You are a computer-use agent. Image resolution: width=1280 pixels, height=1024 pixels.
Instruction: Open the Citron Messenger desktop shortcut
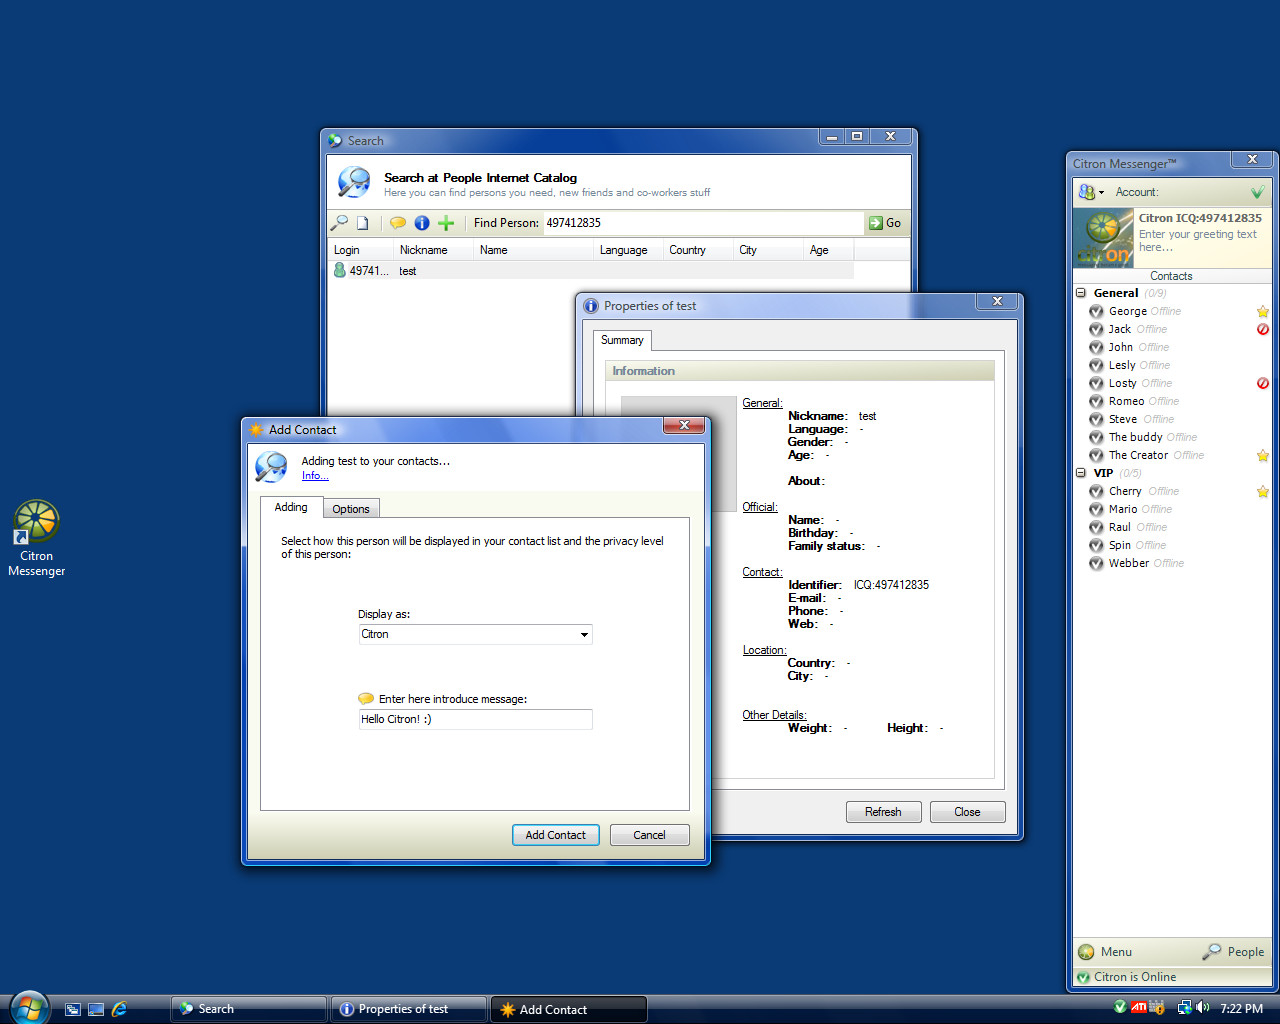[x=36, y=539]
